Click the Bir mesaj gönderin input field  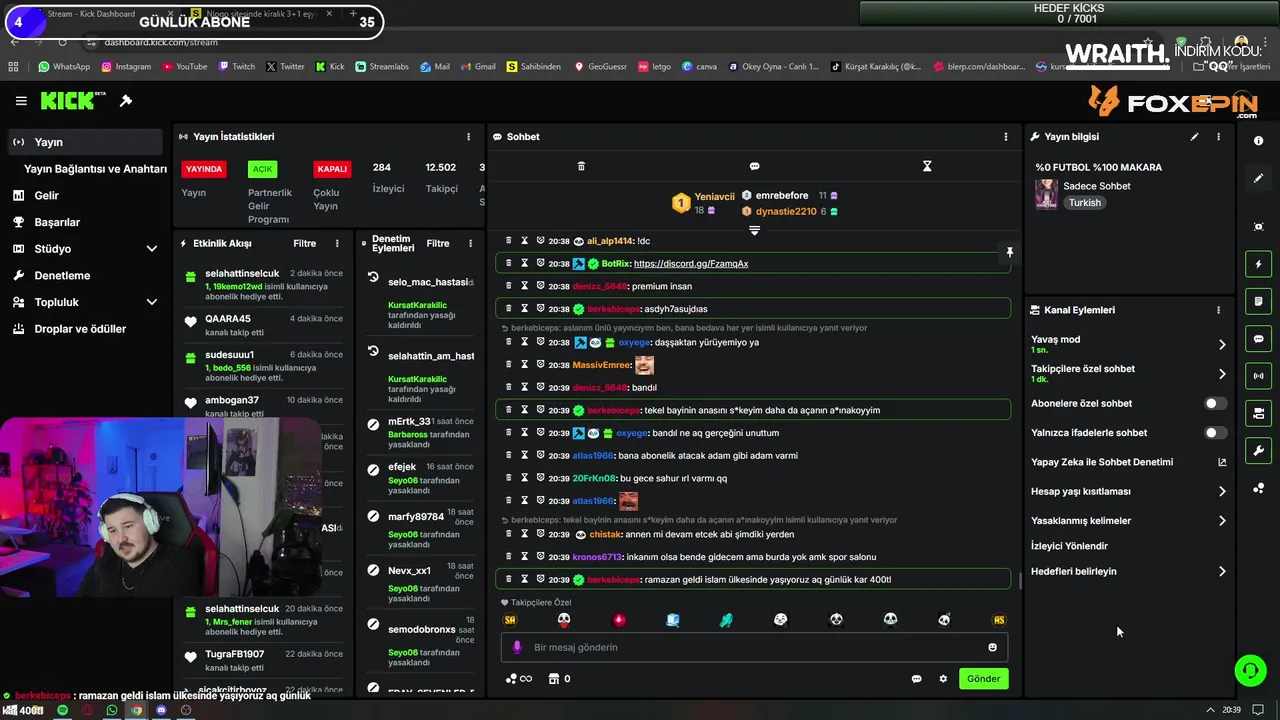pos(754,647)
